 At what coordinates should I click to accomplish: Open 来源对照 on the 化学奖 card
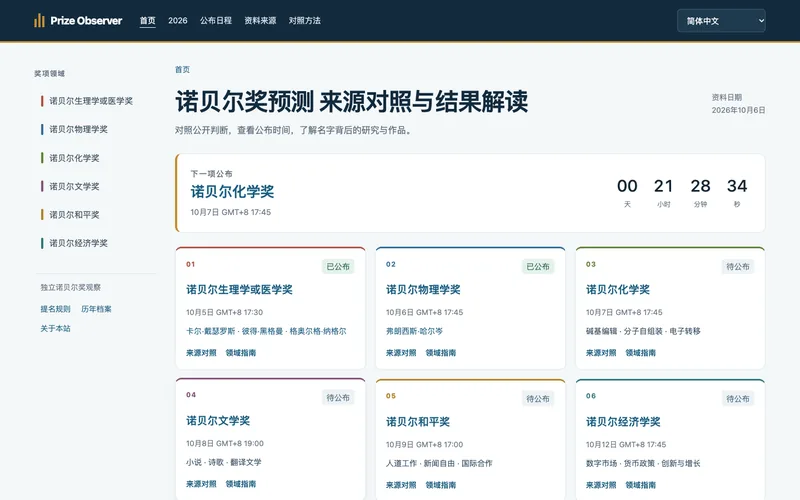601,353
